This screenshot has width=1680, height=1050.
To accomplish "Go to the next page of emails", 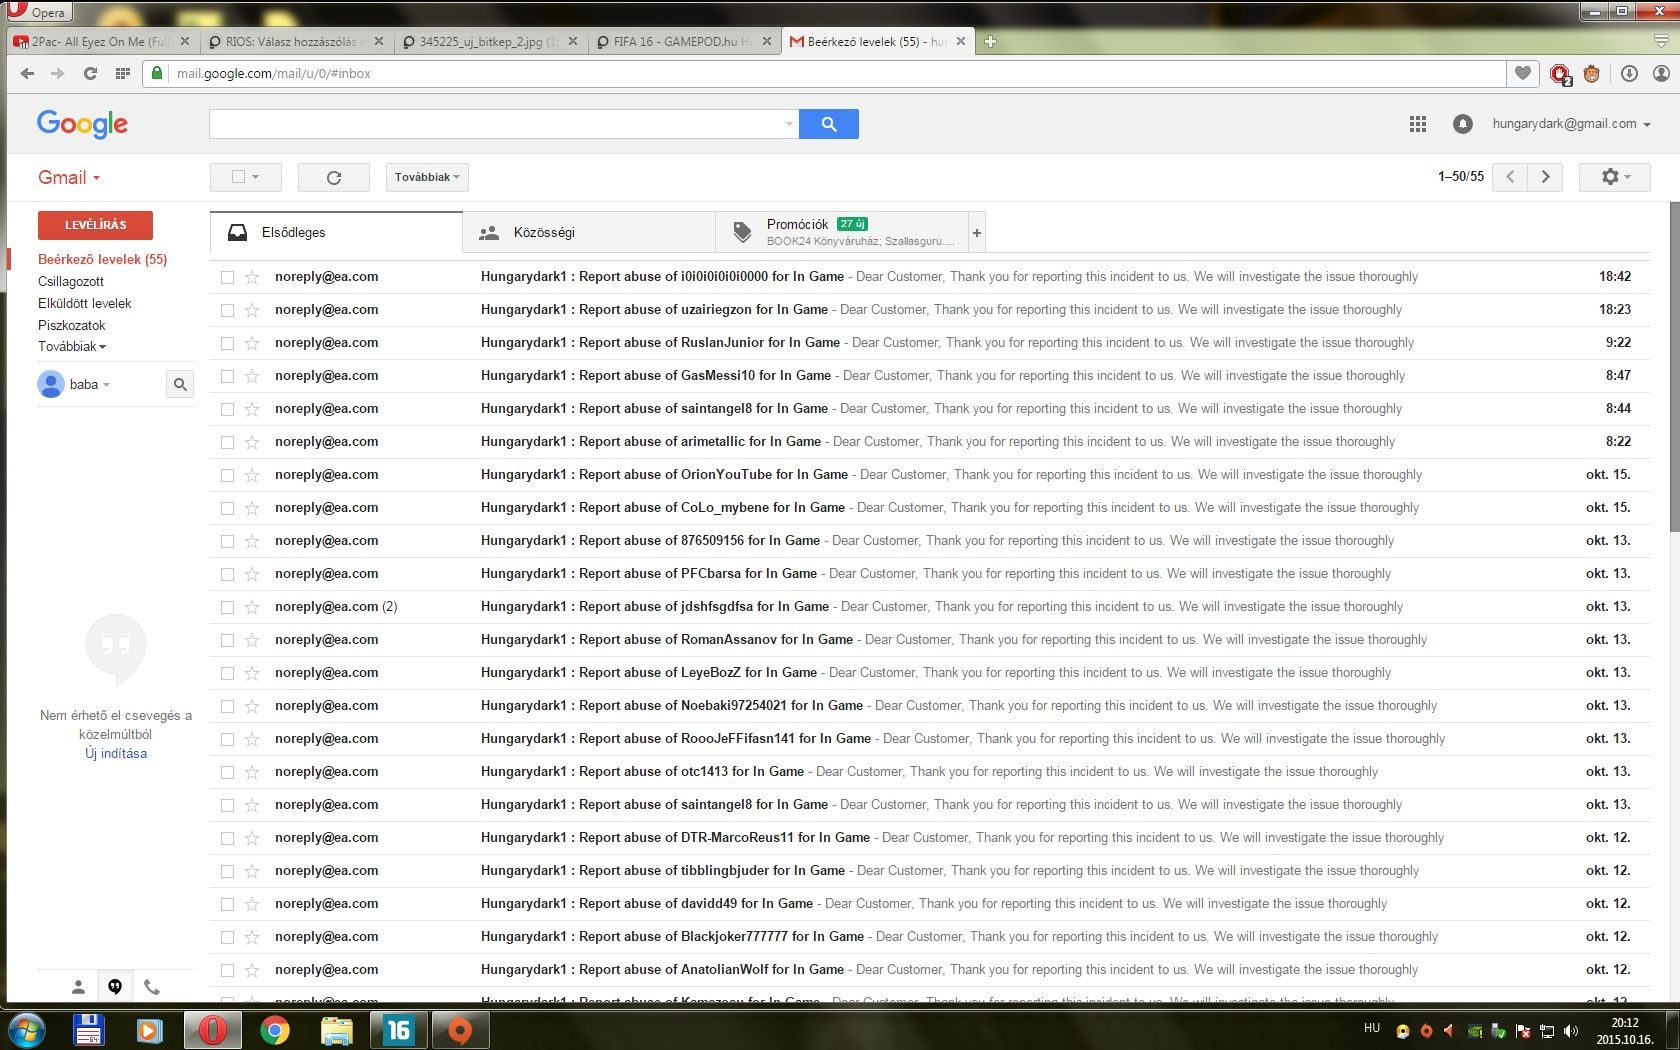I will [x=1546, y=177].
